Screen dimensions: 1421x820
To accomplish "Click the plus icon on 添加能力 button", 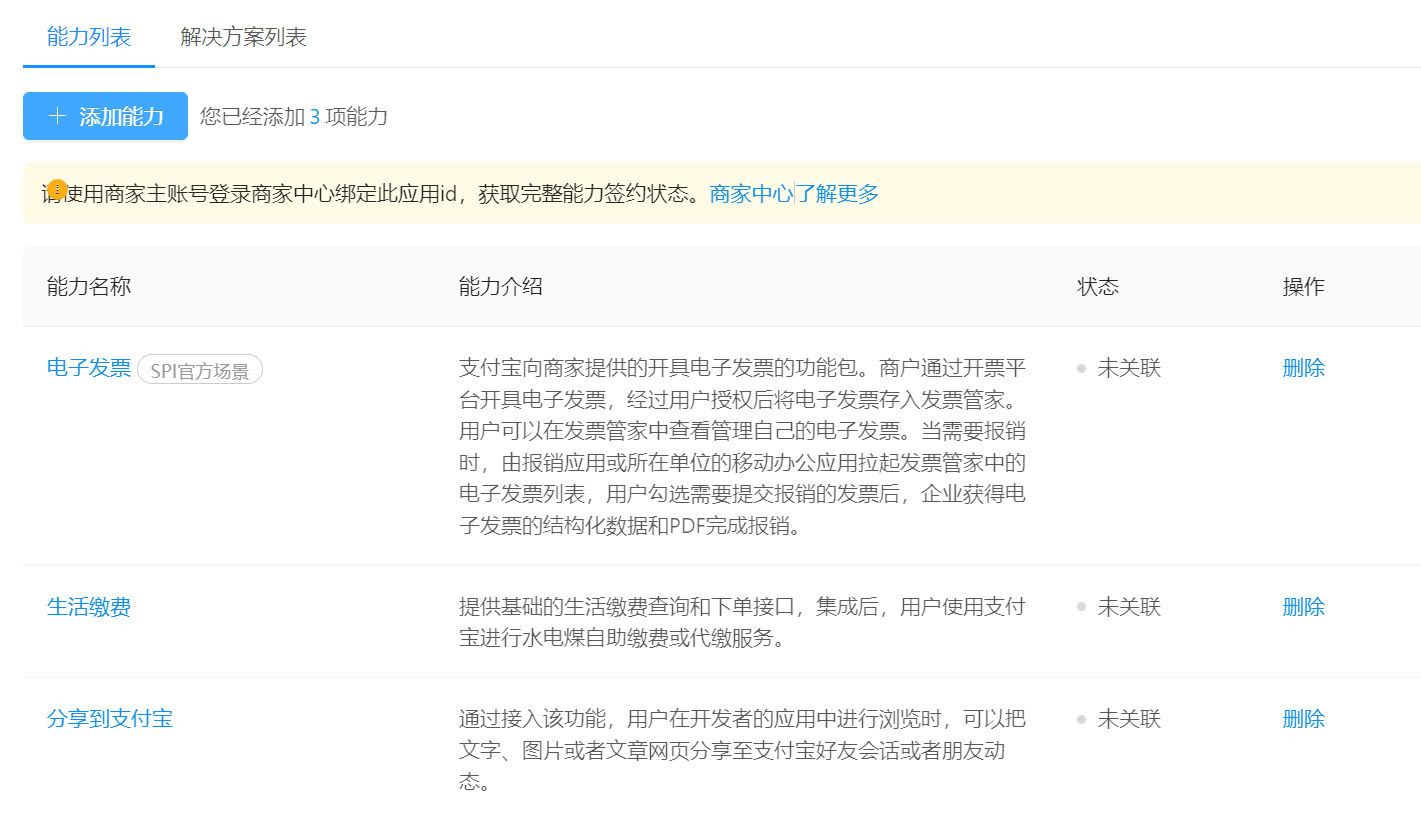I will pos(58,116).
